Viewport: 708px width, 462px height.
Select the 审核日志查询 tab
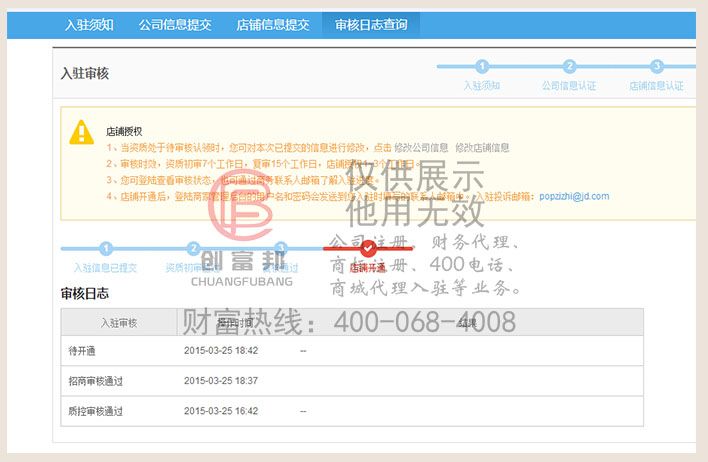click(x=371, y=25)
